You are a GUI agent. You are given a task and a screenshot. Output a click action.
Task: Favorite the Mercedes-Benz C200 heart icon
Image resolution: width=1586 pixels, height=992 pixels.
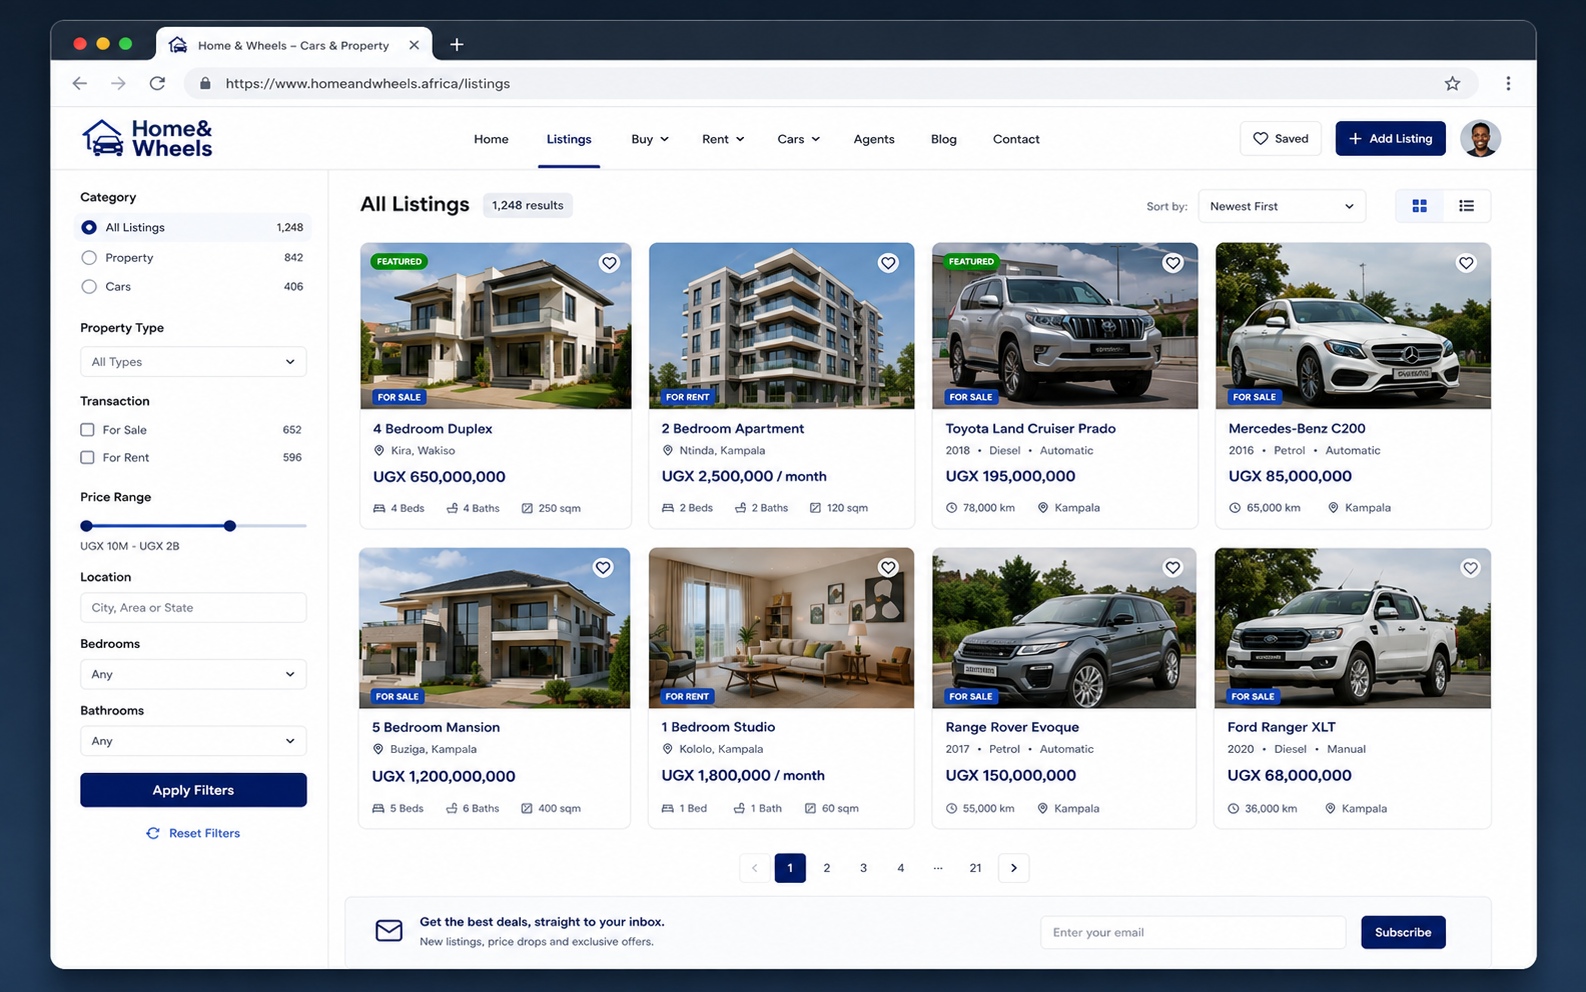point(1466,263)
